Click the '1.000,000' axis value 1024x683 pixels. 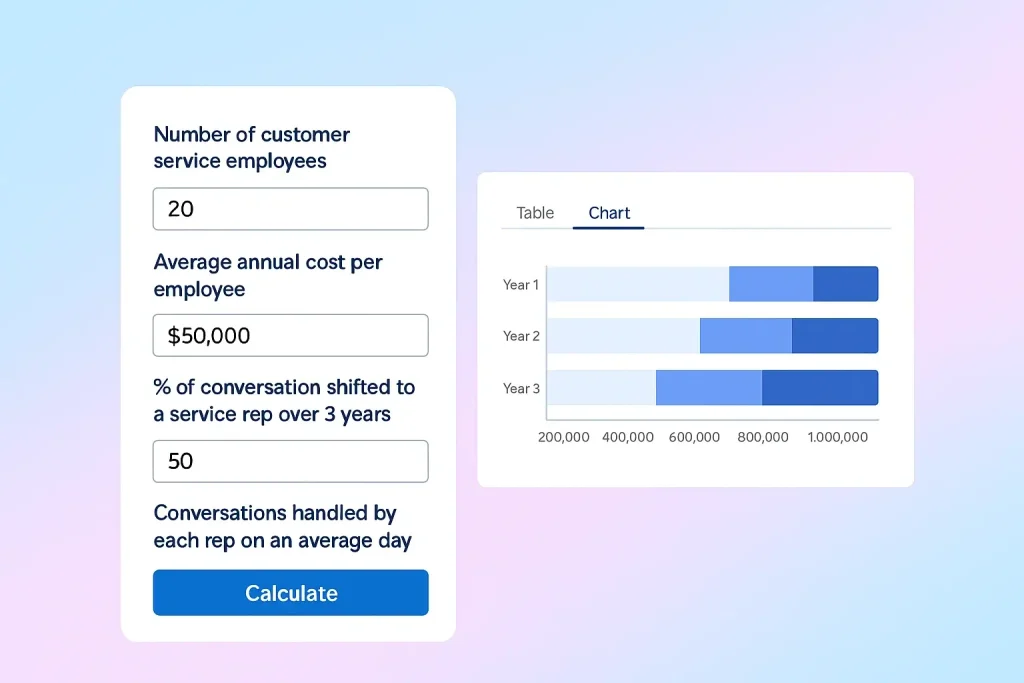click(838, 437)
